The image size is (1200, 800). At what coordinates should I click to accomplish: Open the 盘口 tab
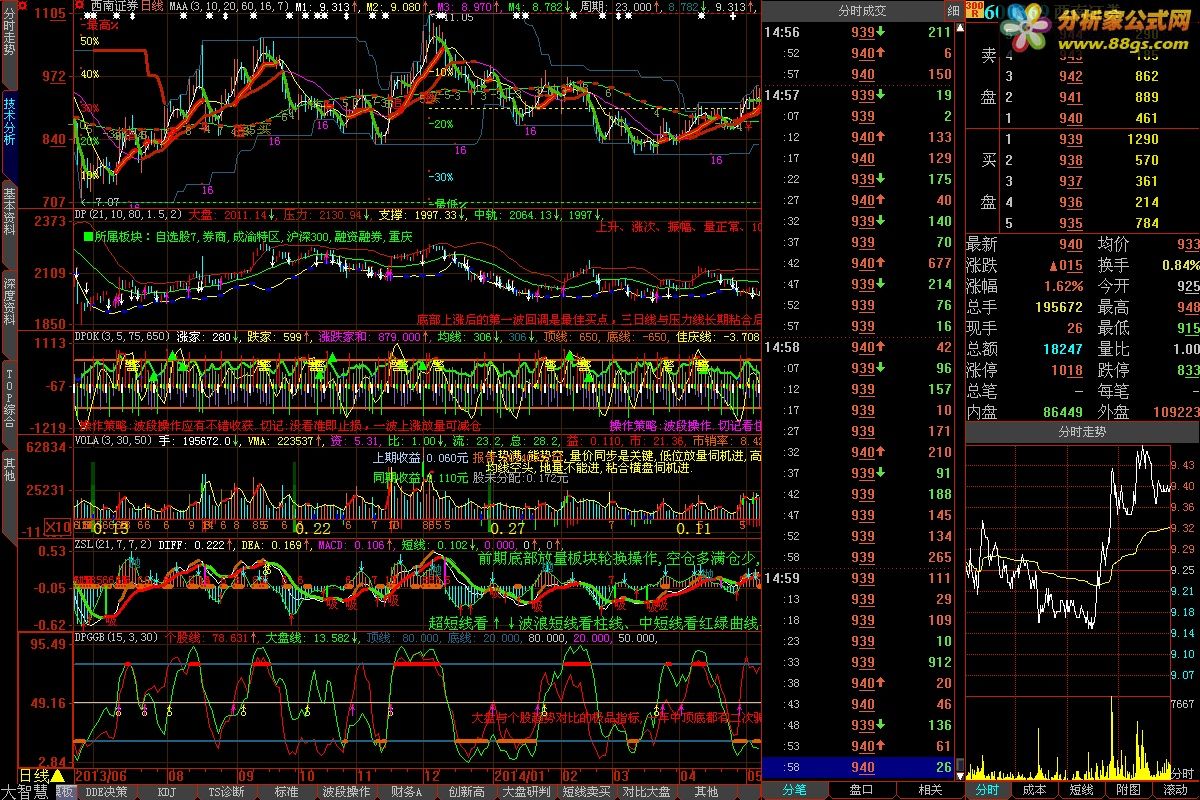click(861, 790)
